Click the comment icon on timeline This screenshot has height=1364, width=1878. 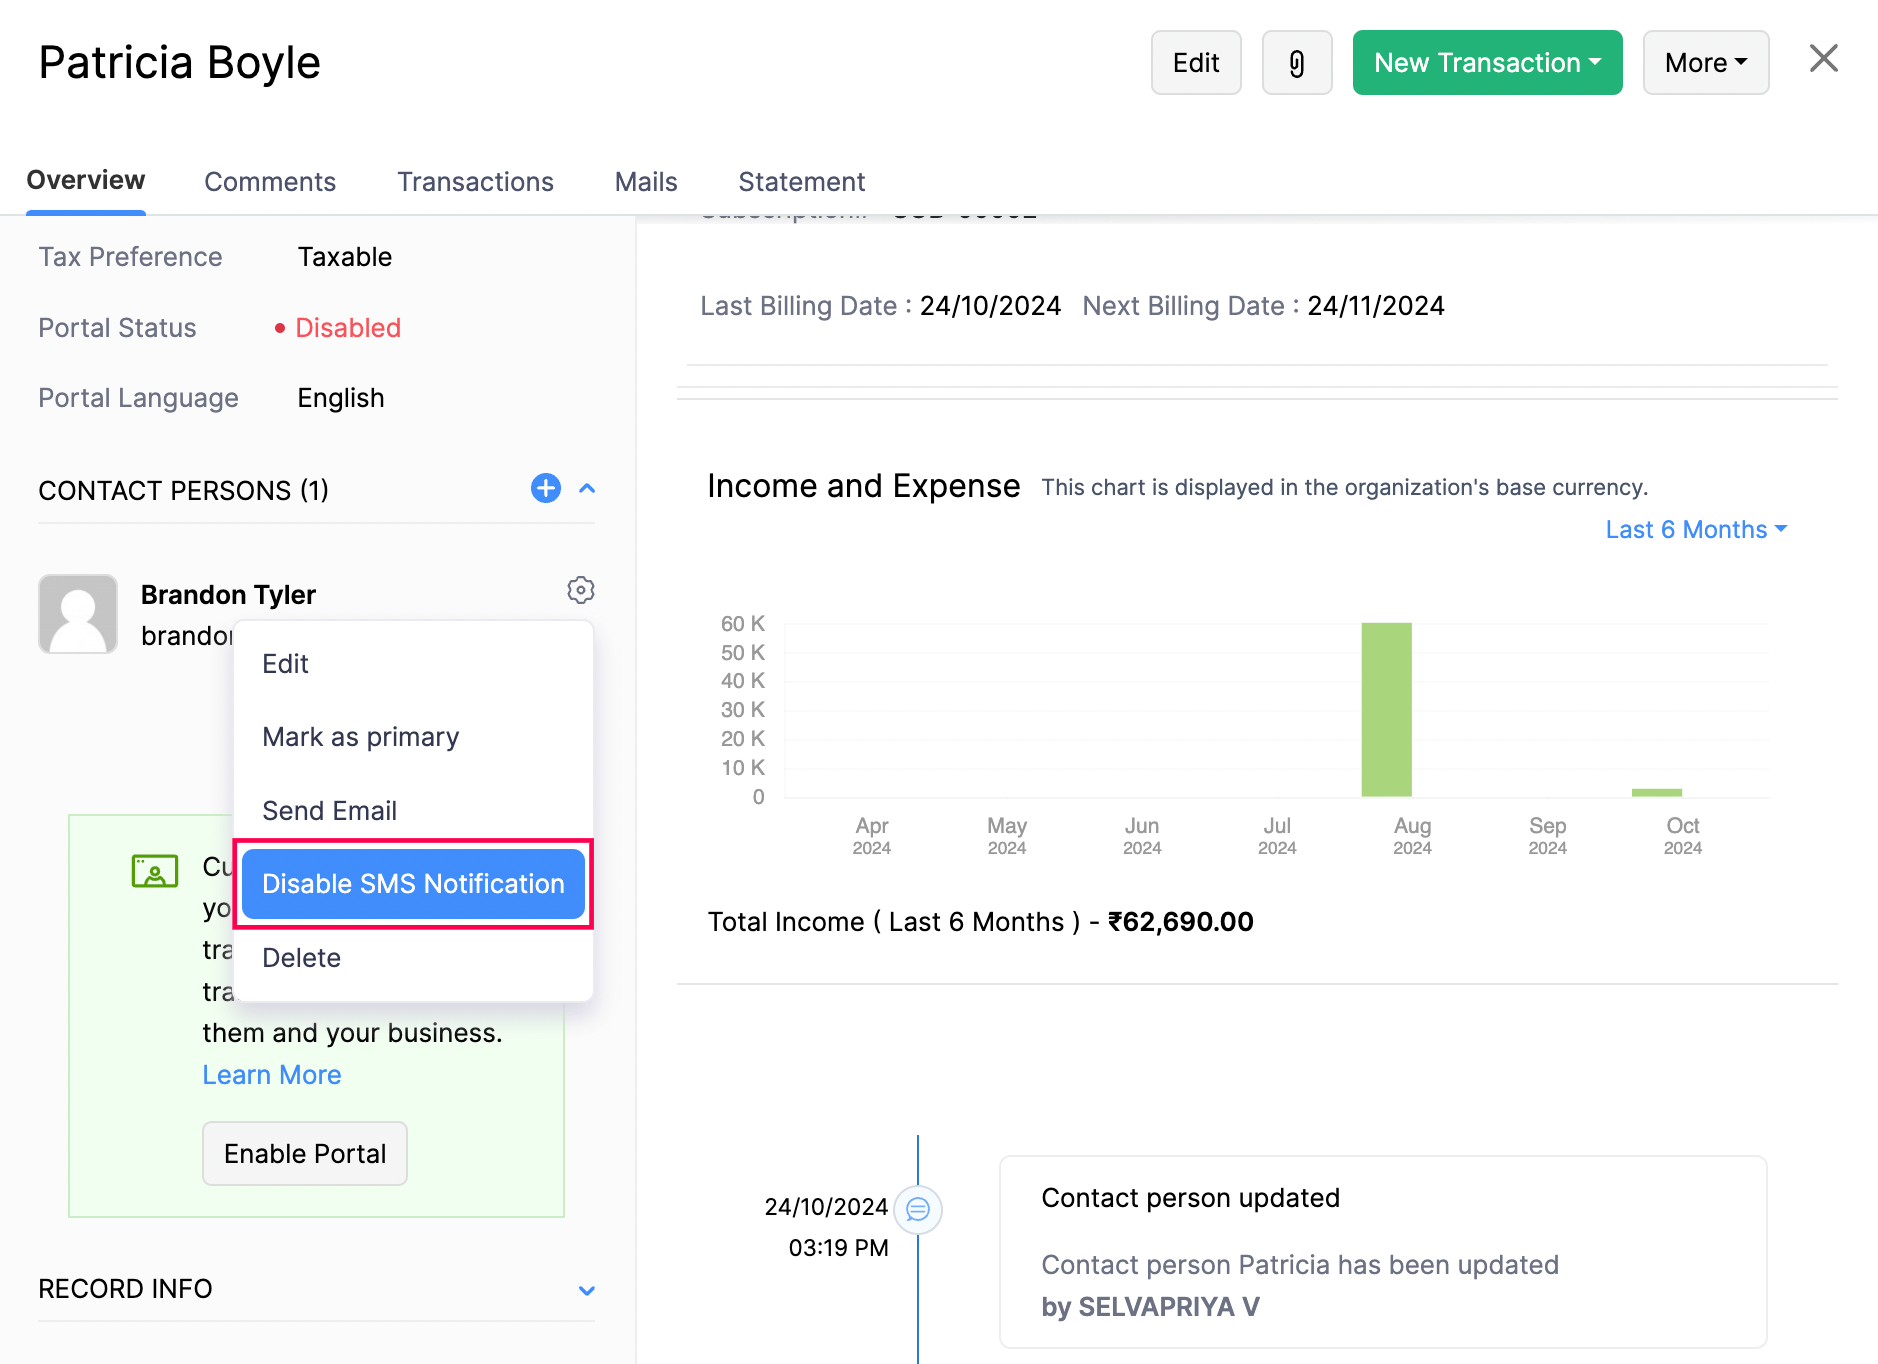pyautogui.click(x=917, y=1210)
